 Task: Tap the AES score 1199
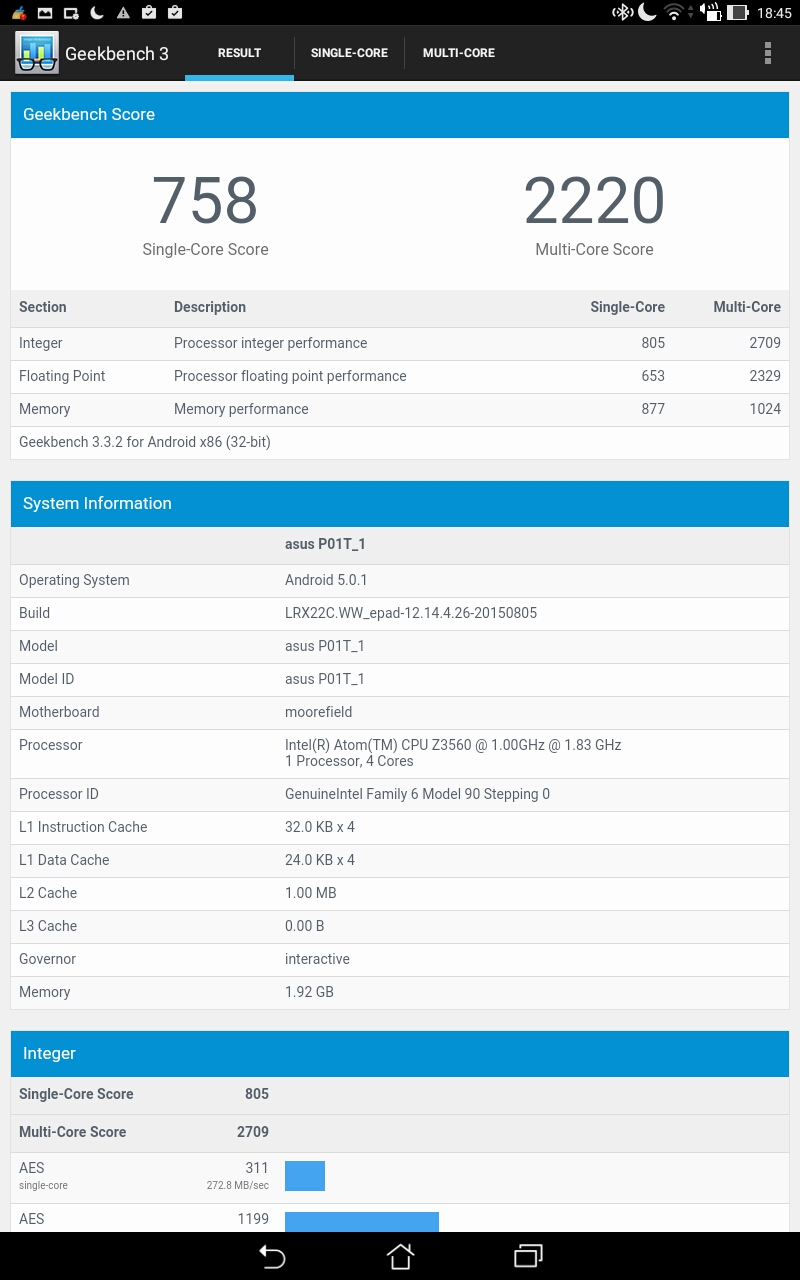253,1219
